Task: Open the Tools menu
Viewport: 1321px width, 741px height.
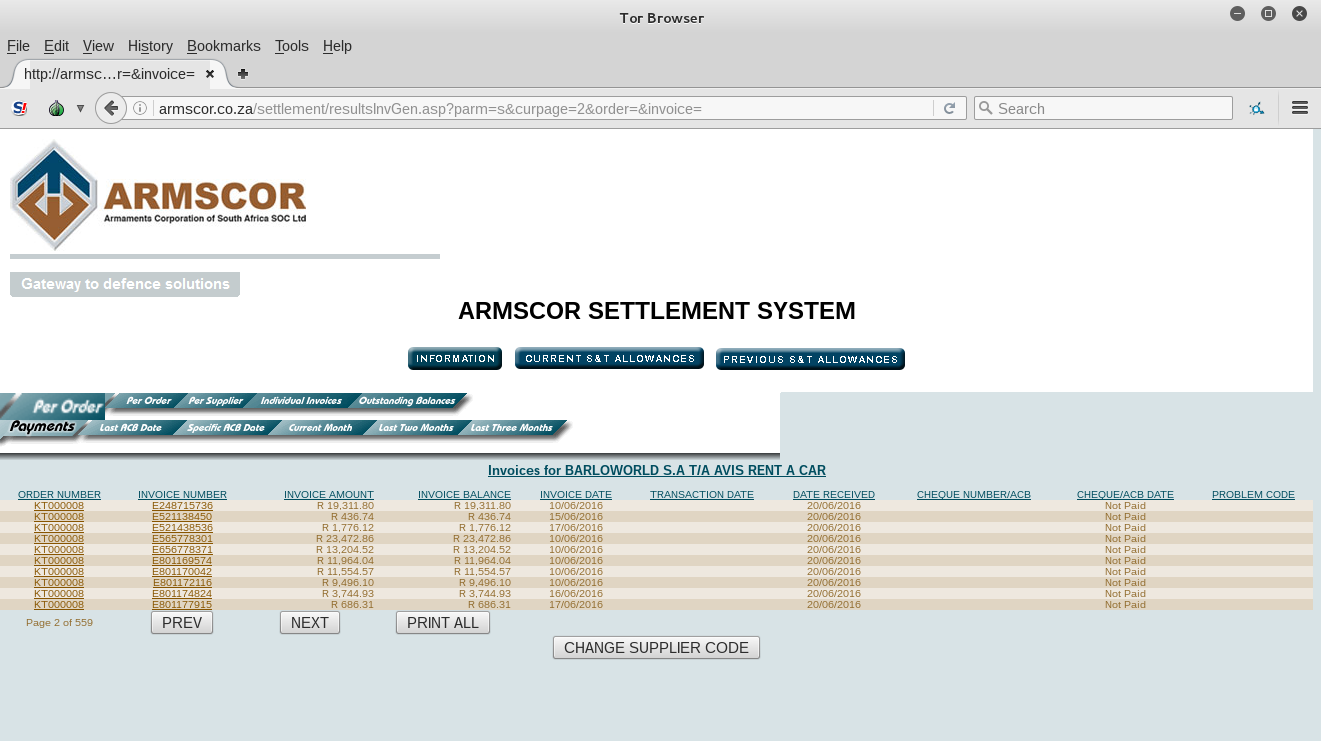Action: click(x=292, y=46)
